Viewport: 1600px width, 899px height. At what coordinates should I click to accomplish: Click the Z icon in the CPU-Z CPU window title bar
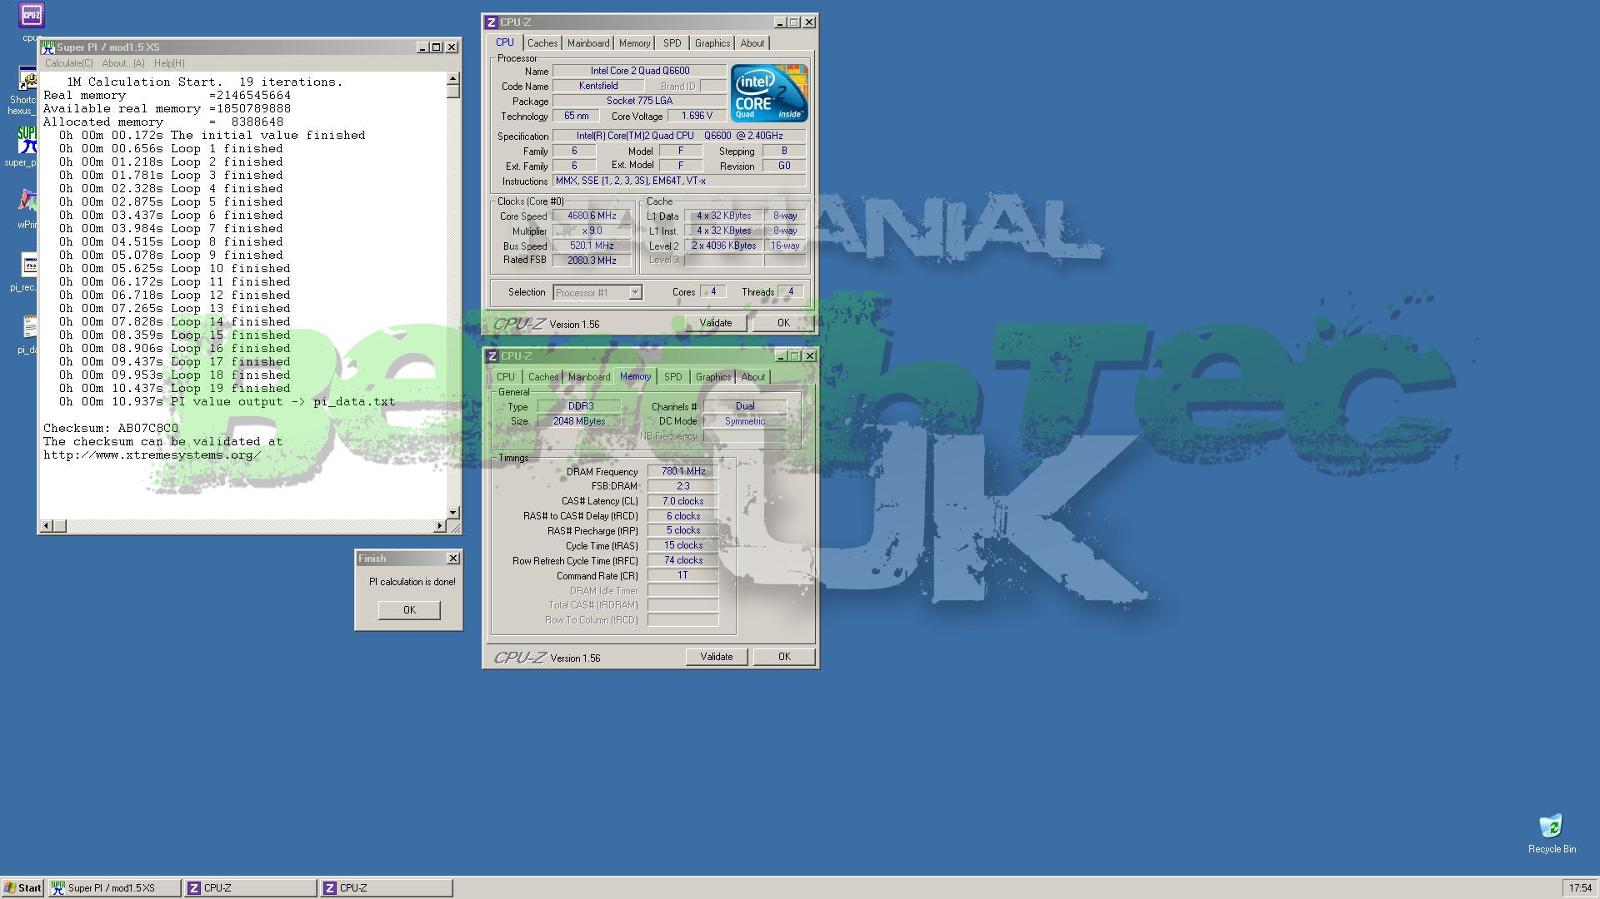click(491, 22)
